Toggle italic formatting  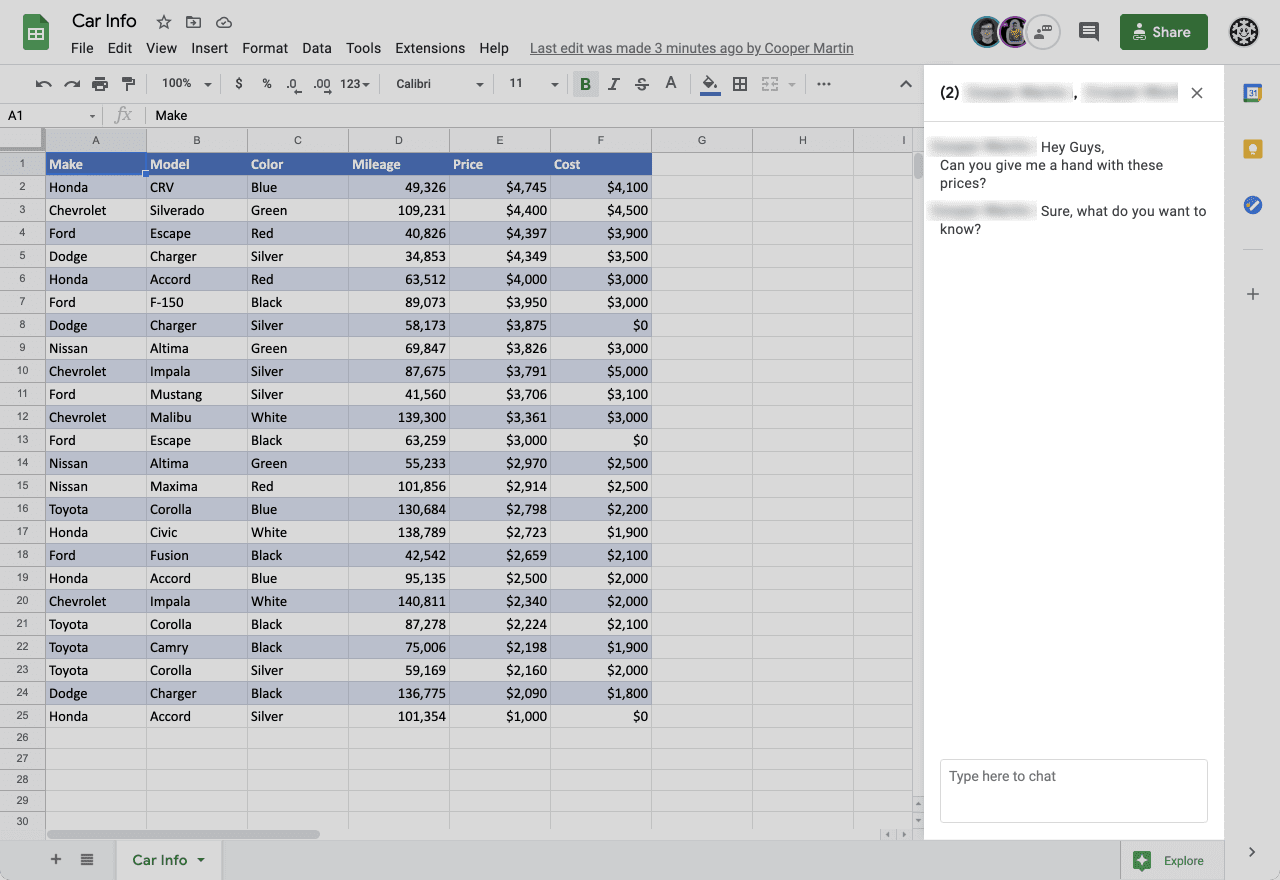pyautogui.click(x=614, y=84)
